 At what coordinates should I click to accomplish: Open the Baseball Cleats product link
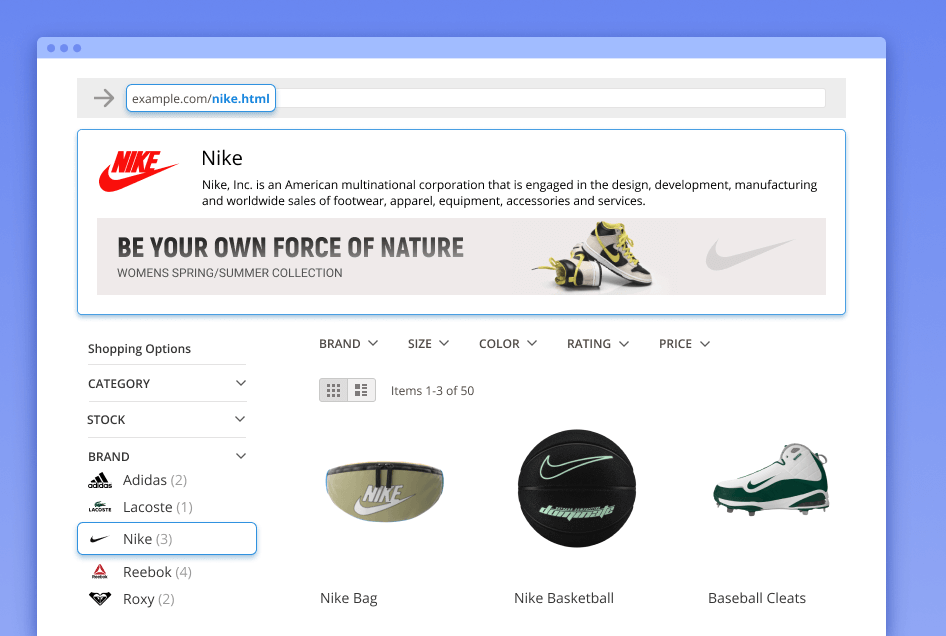coord(757,598)
